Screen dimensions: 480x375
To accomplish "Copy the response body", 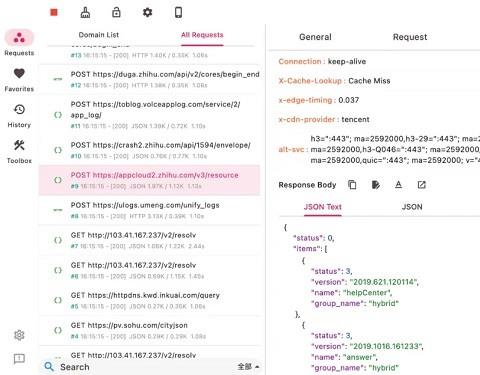I will 352,185.
